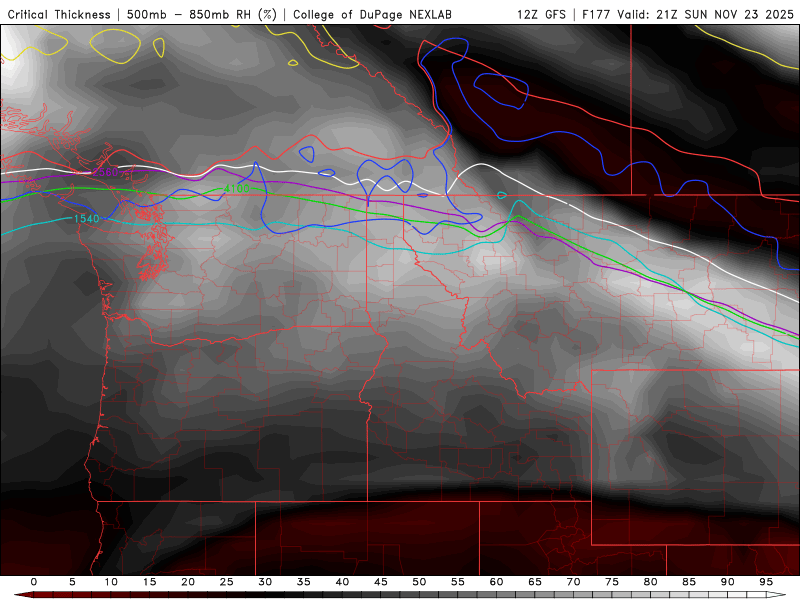Click 'College of DuPage NEXLAB' in the header
800x600 pixels.
coord(372,15)
